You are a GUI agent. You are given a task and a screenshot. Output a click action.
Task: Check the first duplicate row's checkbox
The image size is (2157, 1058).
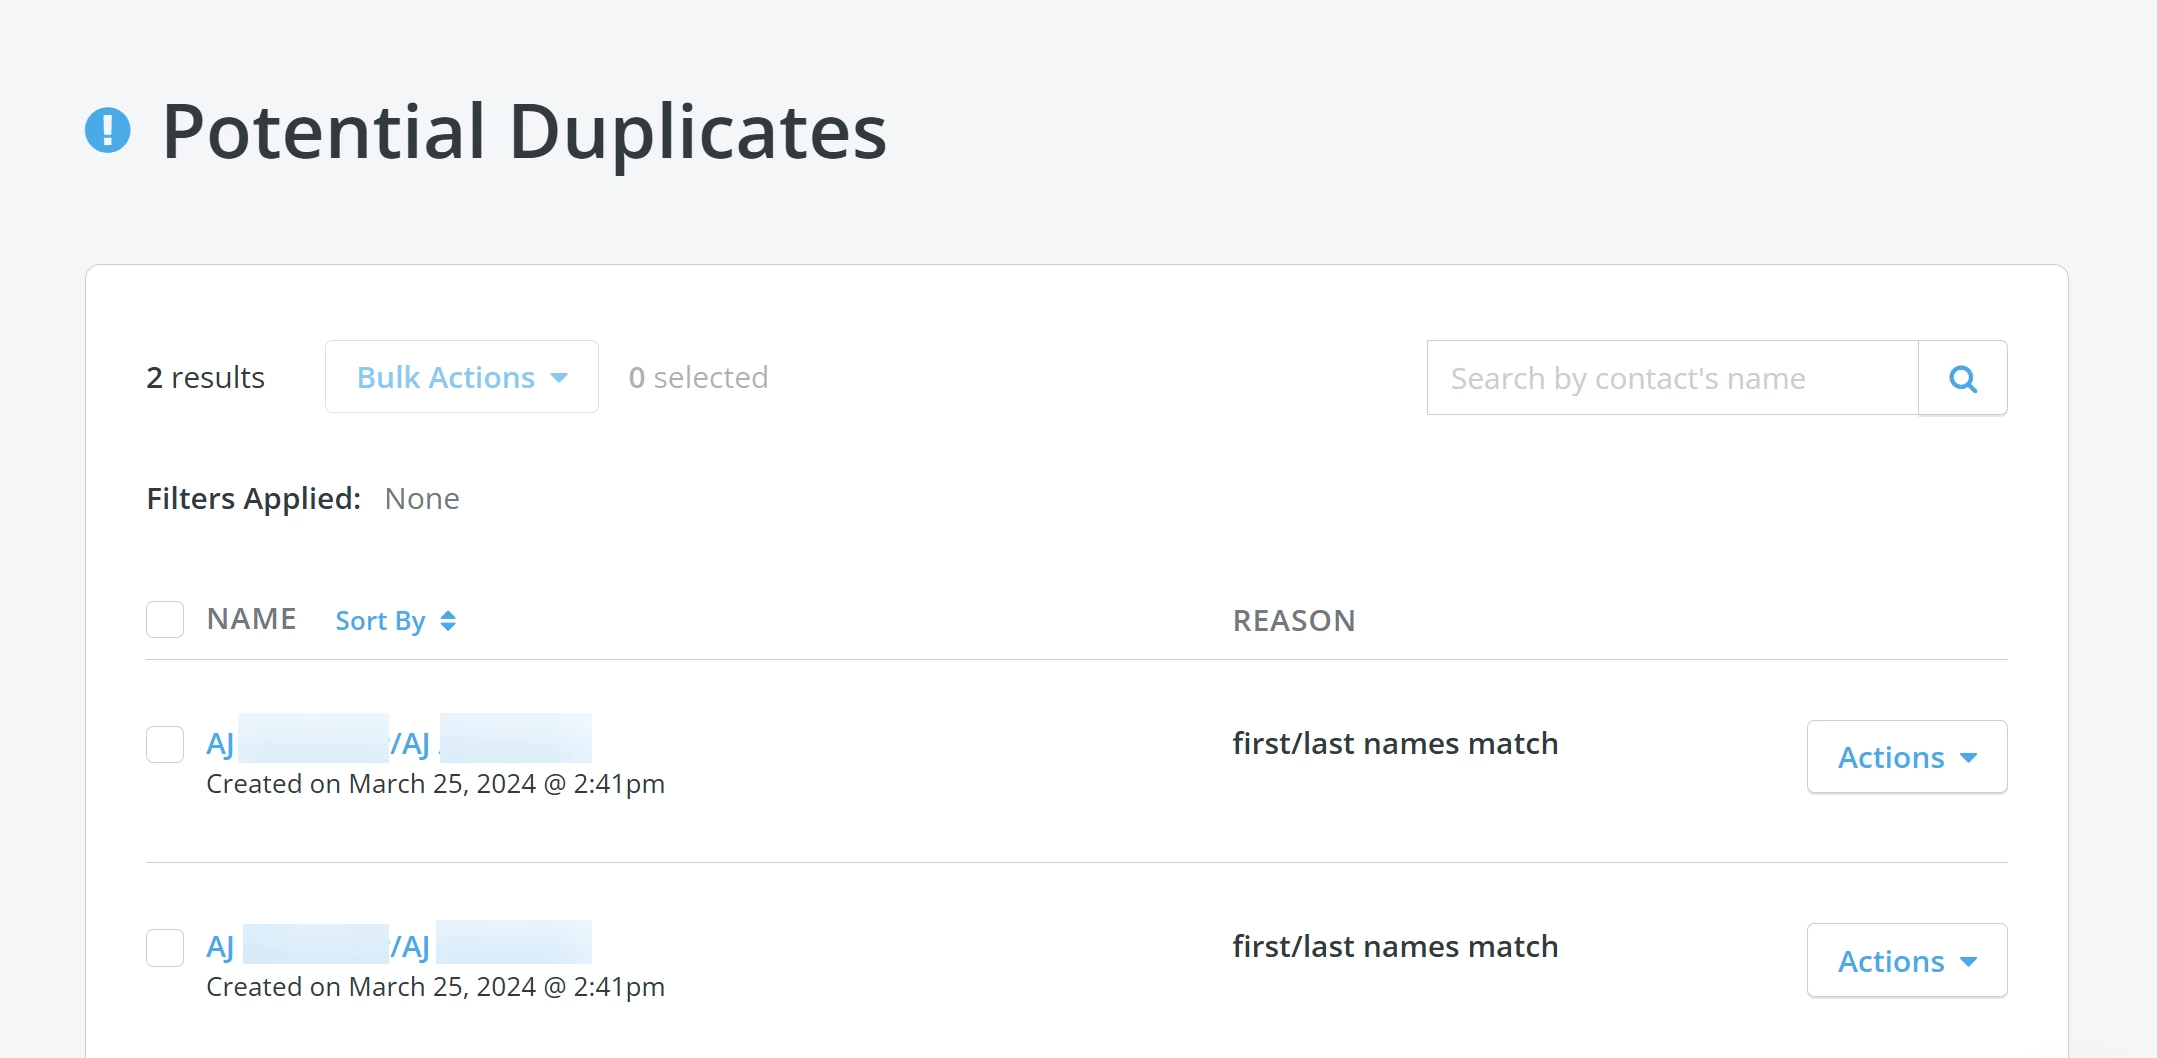point(165,744)
